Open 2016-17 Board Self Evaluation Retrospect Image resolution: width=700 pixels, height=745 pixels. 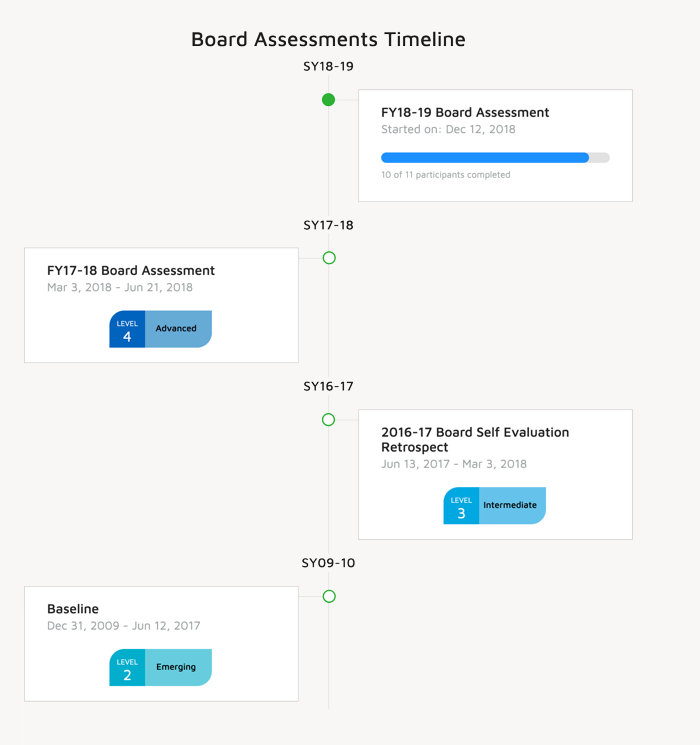(475, 439)
